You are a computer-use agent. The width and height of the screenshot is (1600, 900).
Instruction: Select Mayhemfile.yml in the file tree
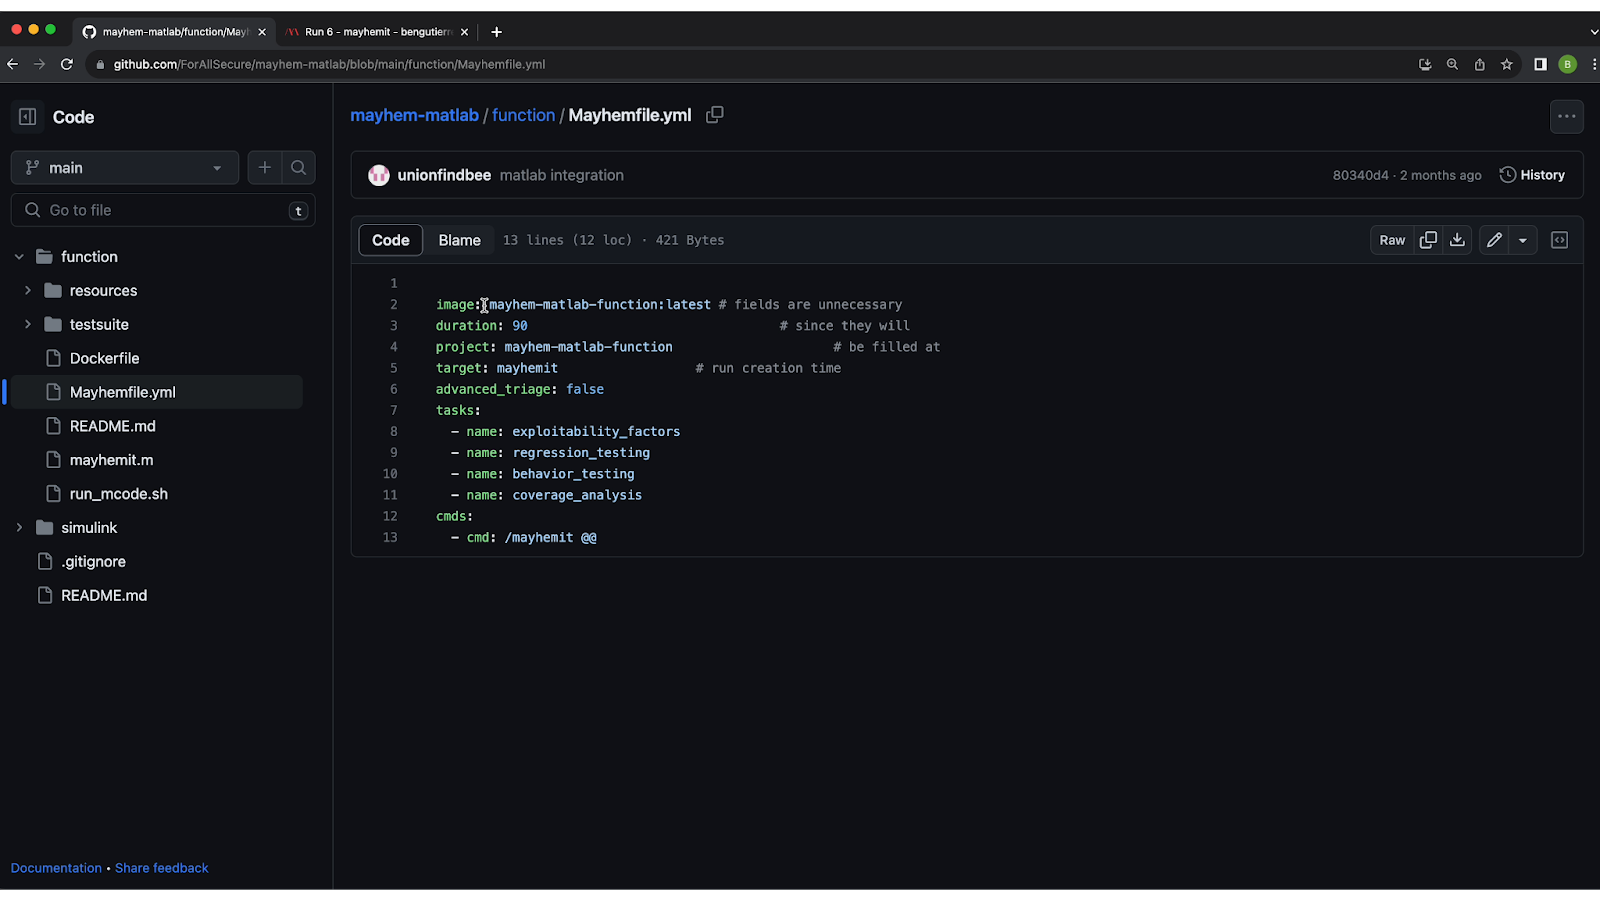[123, 392]
